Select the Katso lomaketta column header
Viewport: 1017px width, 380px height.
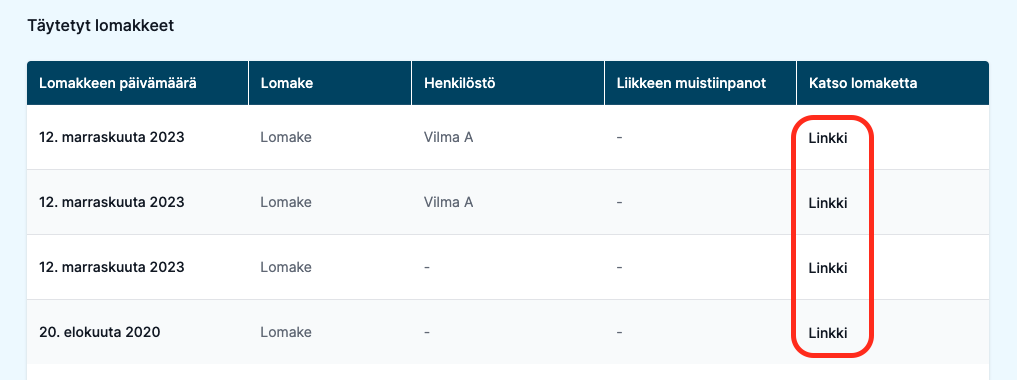click(863, 83)
